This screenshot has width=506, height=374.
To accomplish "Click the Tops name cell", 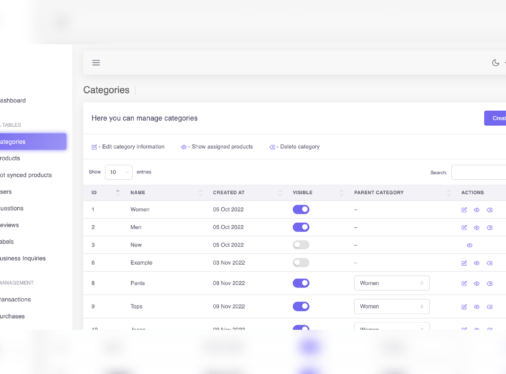I will 136,306.
